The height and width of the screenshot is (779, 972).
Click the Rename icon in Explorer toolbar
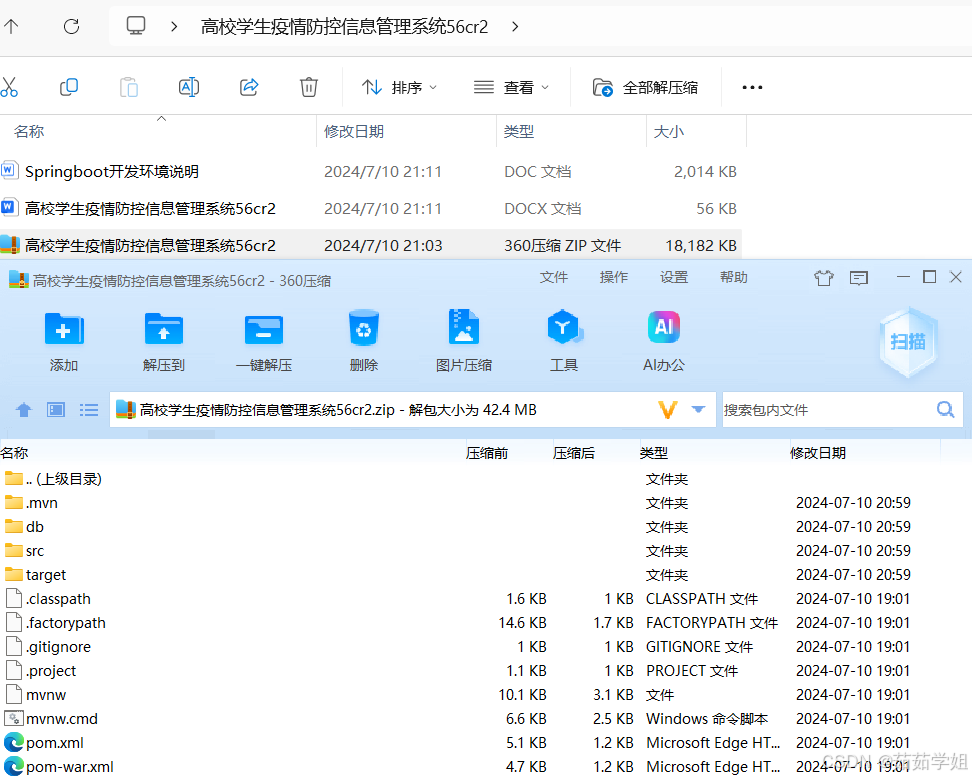[188, 87]
